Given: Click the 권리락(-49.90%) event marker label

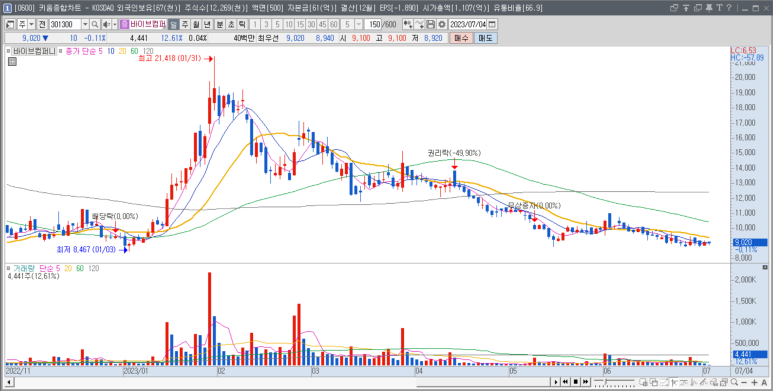Looking at the screenshot, I should tap(454, 153).
